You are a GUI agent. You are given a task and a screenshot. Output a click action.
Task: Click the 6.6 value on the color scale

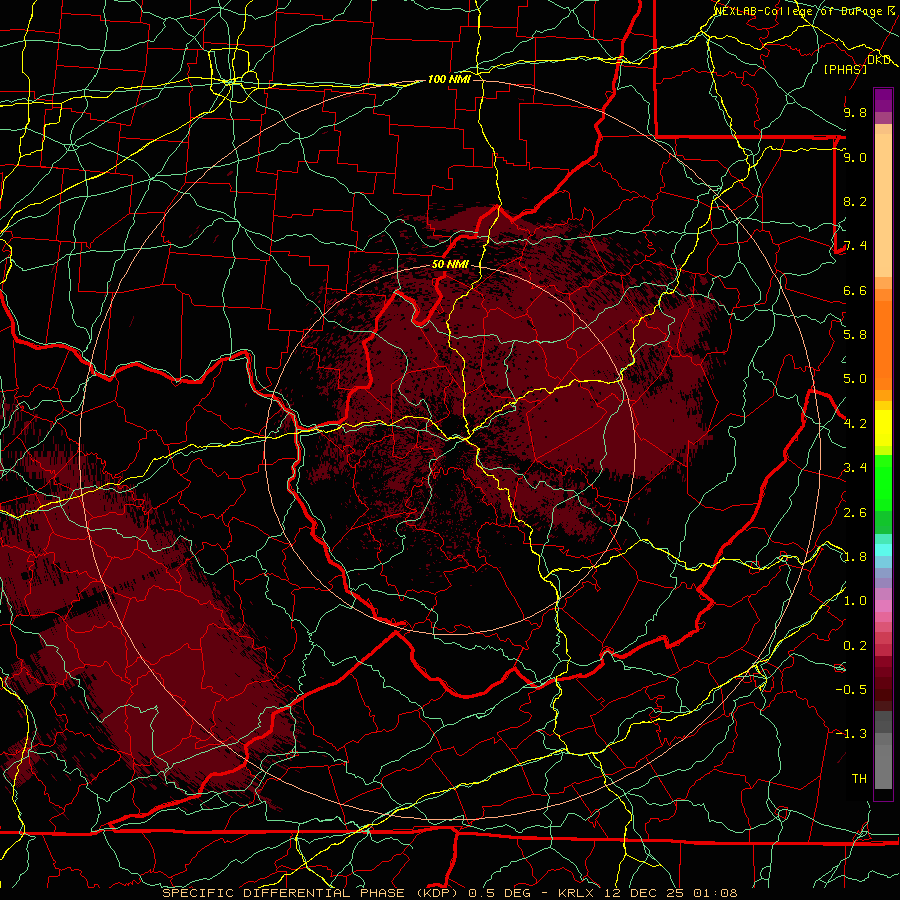(855, 290)
